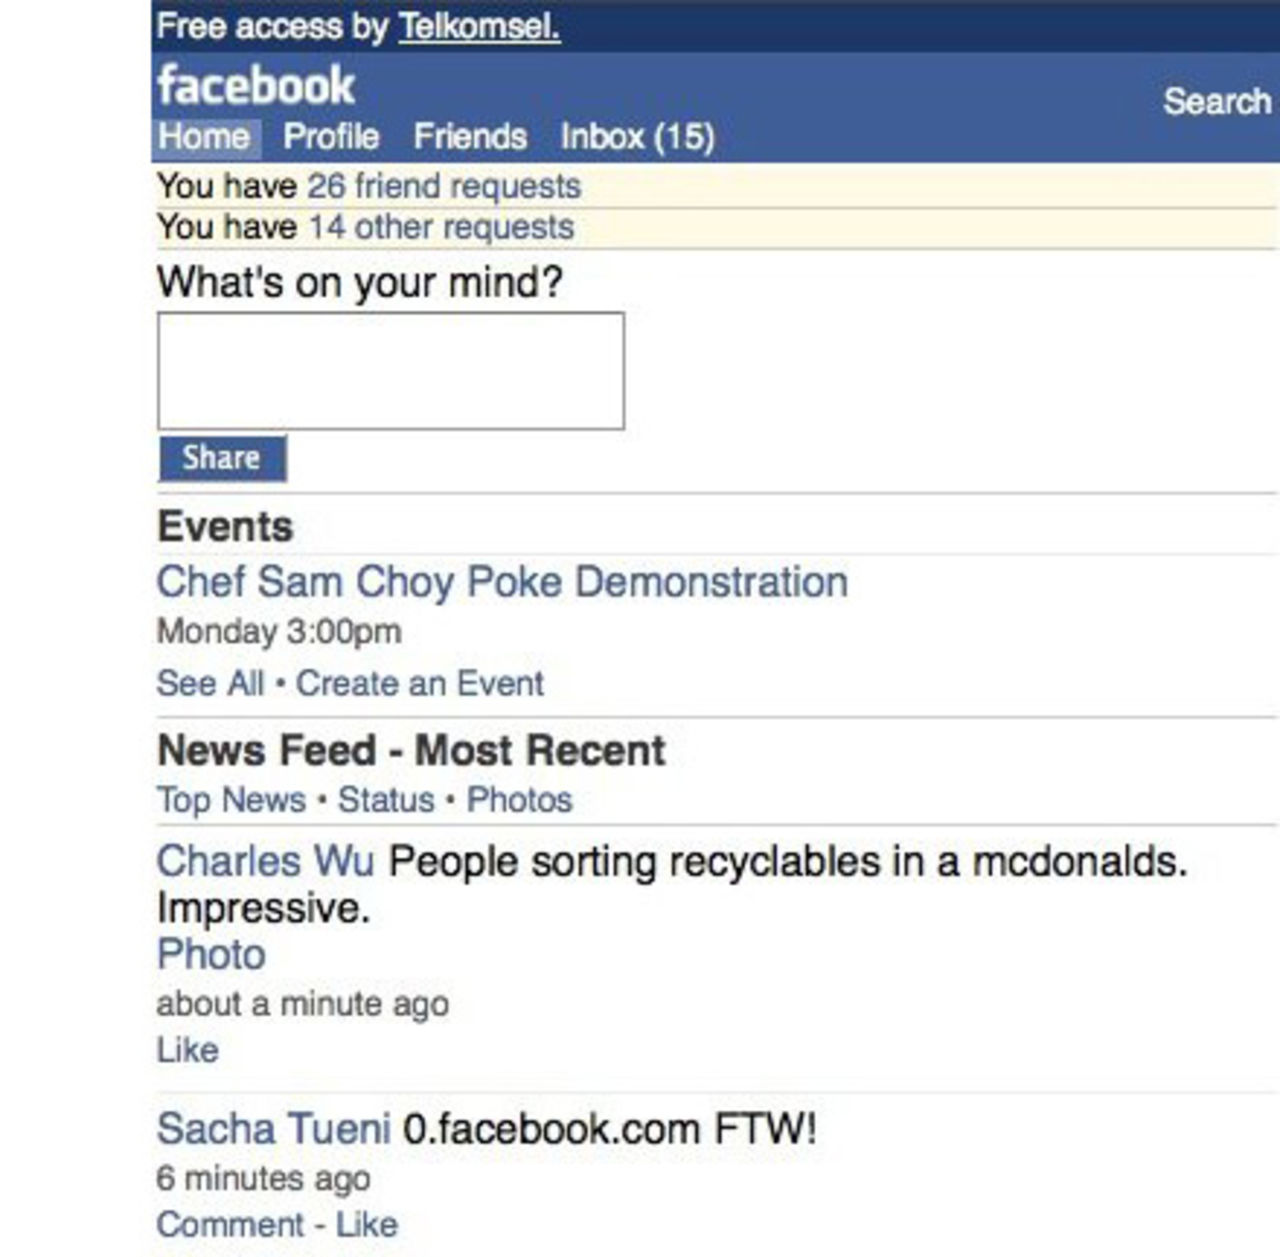Open the Home tab
The width and height of the screenshot is (1280, 1257).
click(203, 136)
